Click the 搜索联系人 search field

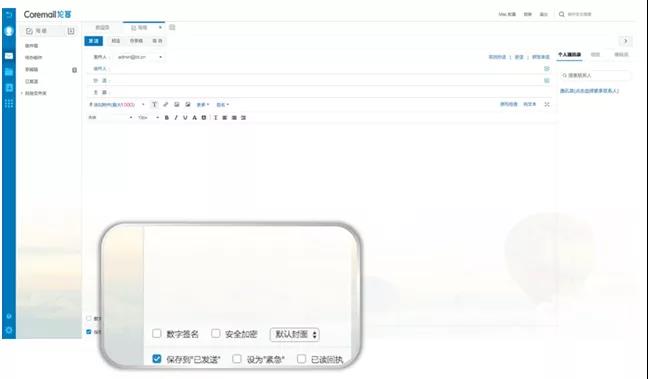pos(596,76)
